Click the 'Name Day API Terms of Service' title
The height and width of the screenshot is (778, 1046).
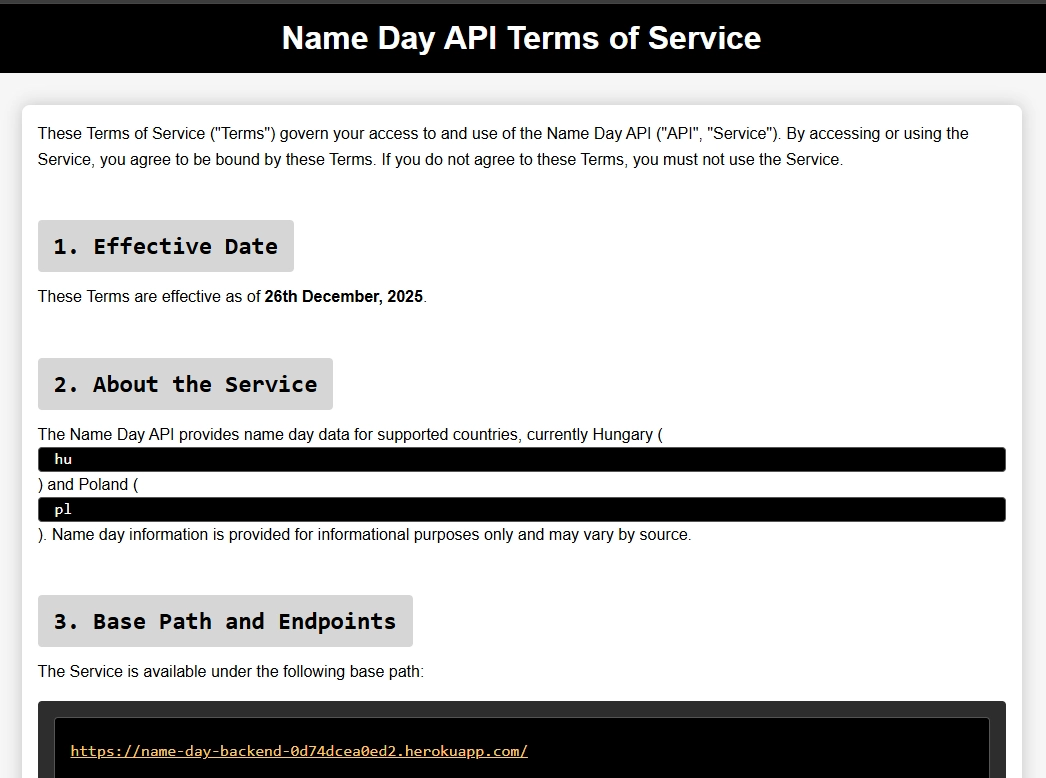point(521,38)
